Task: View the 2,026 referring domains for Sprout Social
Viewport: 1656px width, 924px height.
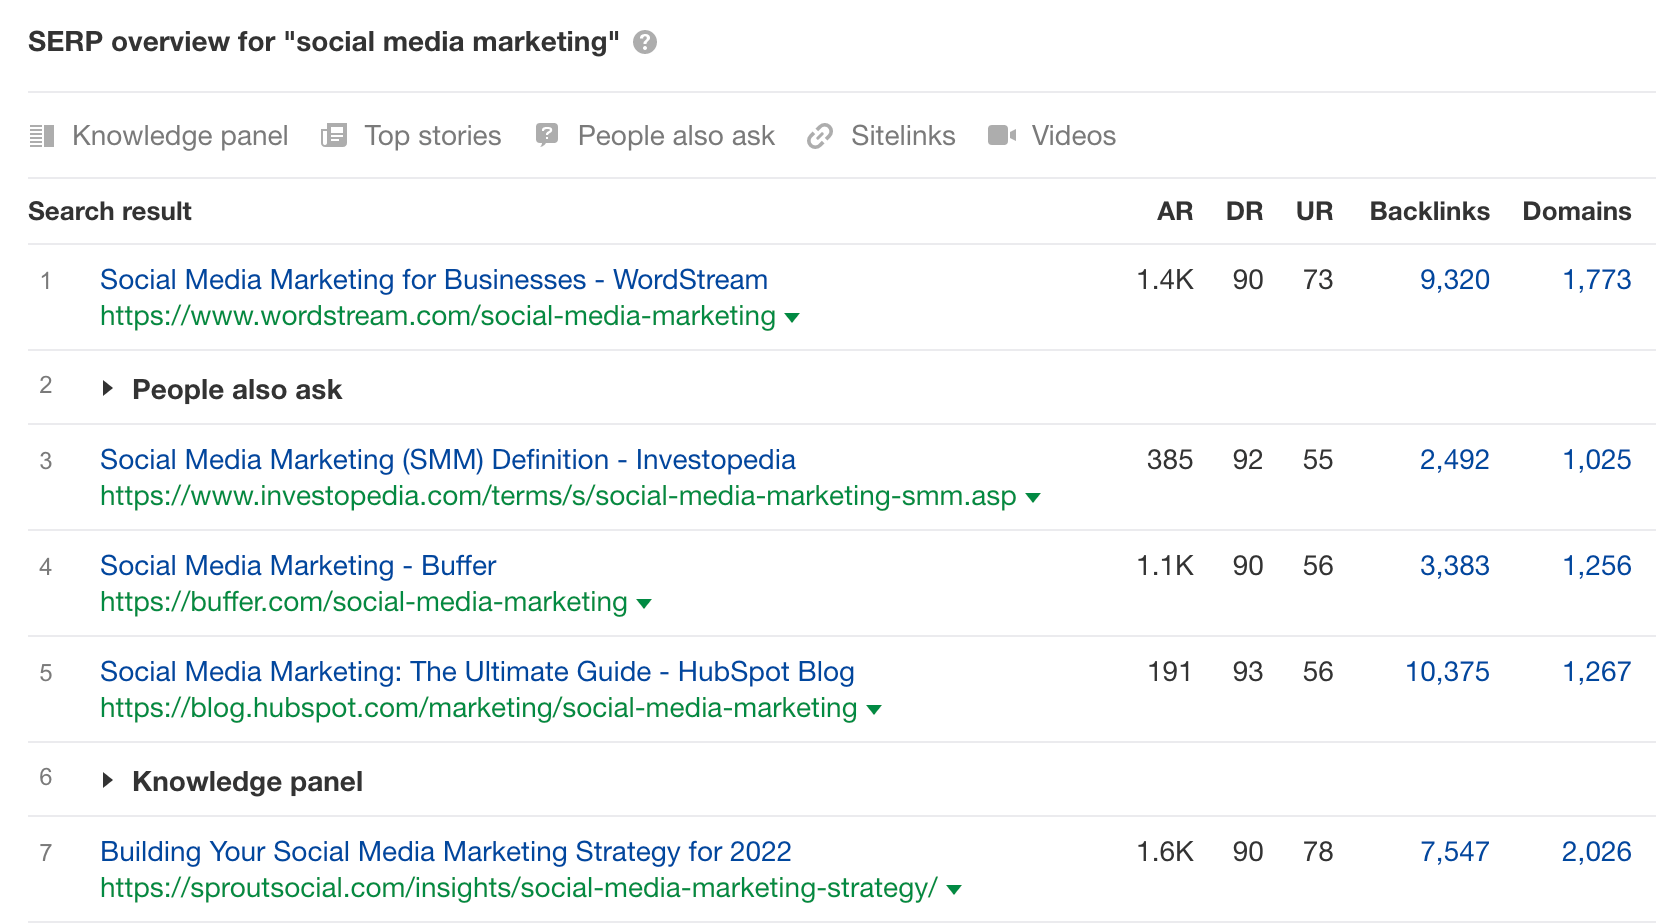Action: (1596, 851)
